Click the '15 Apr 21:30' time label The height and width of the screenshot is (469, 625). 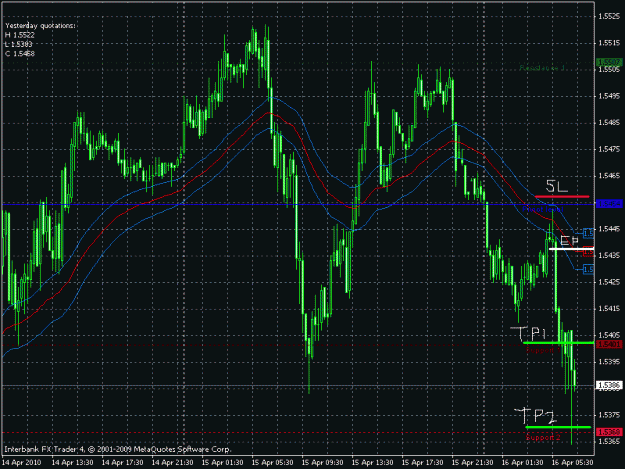click(x=472, y=463)
